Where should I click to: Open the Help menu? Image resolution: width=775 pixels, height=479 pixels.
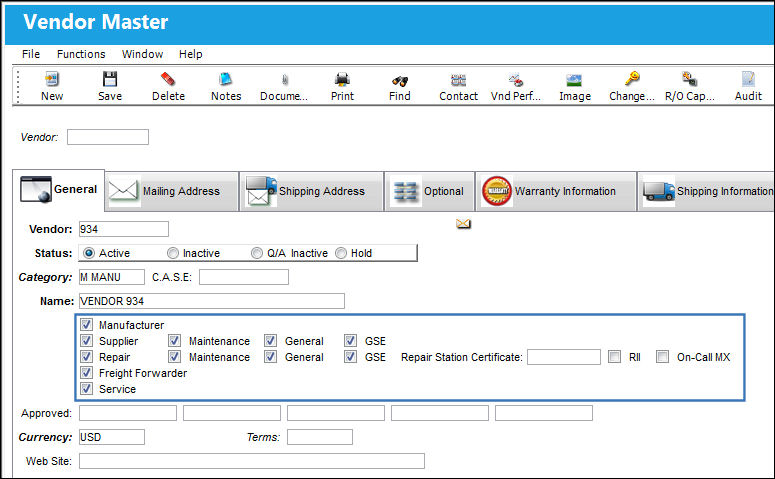tap(190, 54)
